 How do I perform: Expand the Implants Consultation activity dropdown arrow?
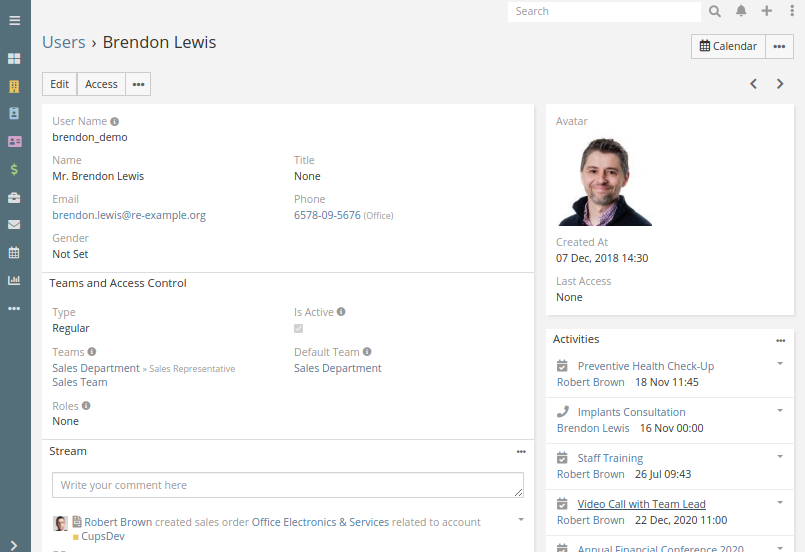click(x=780, y=410)
